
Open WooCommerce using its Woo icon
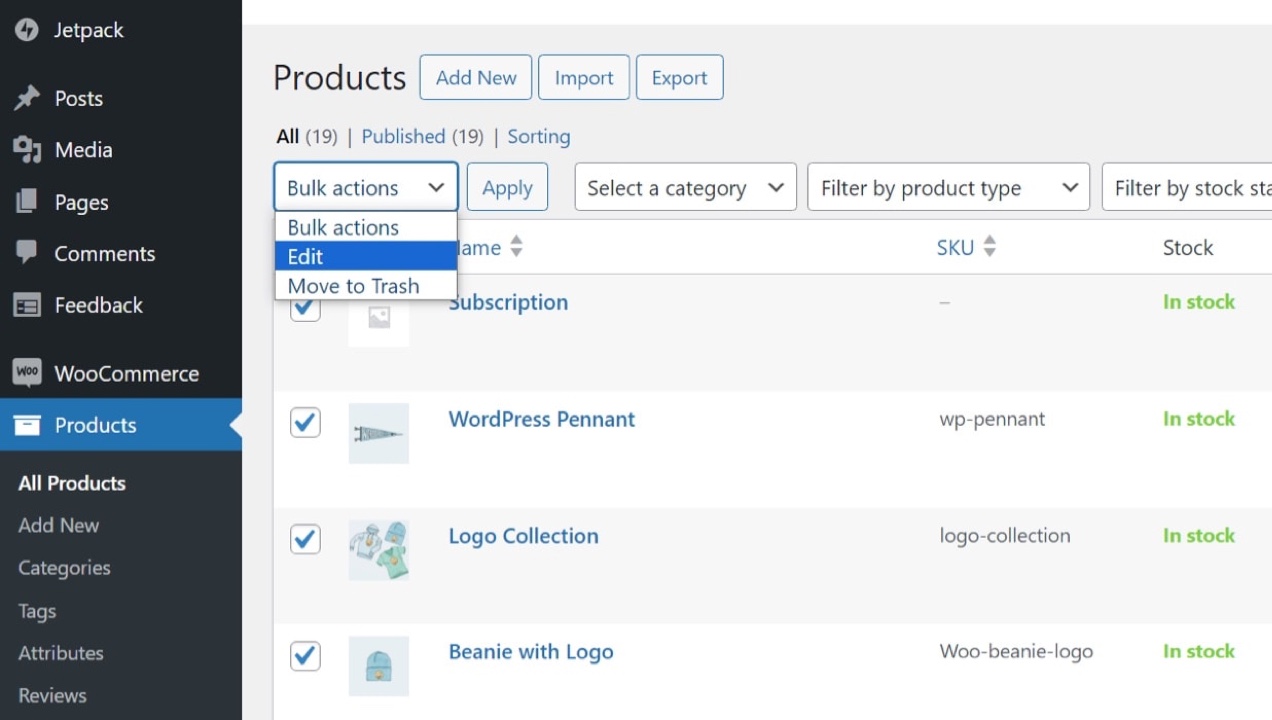pyautogui.click(x=27, y=373)
